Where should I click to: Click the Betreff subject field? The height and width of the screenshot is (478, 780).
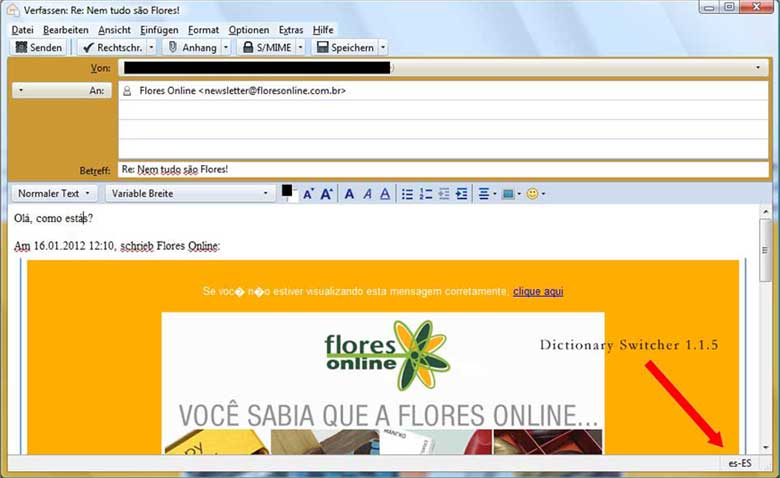click(443, 169)
